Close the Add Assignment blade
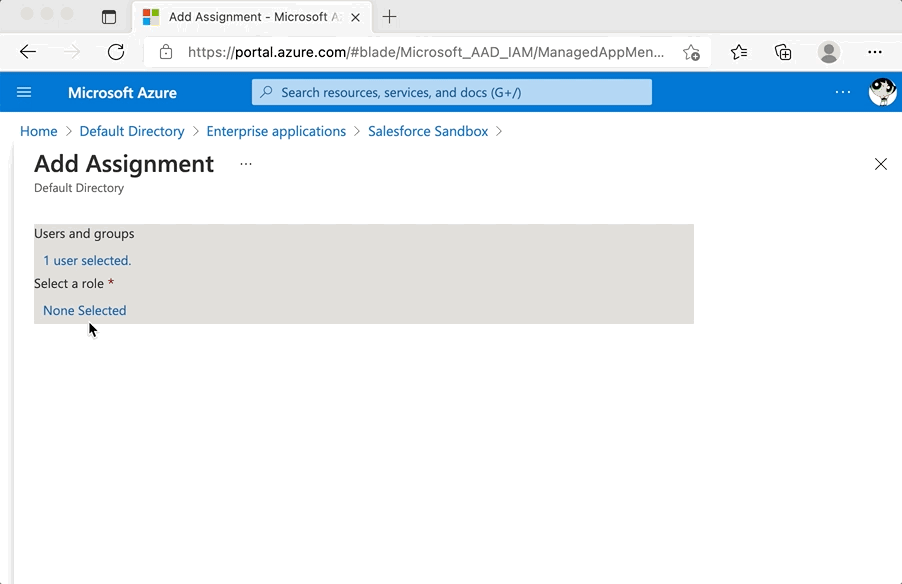This screenshot has height=584, width=902. (x=880, y=164)
